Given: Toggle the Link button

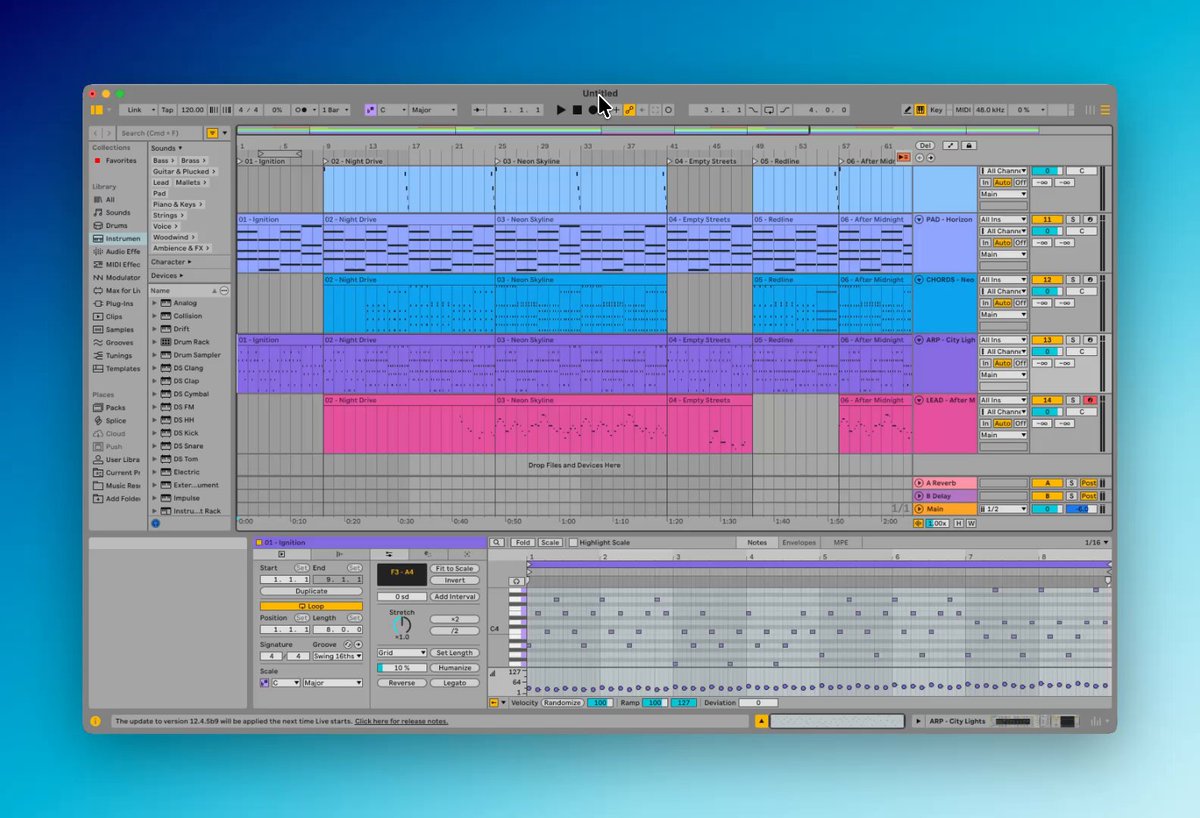Looking at the screenshot, I should (x=134, y=110).
